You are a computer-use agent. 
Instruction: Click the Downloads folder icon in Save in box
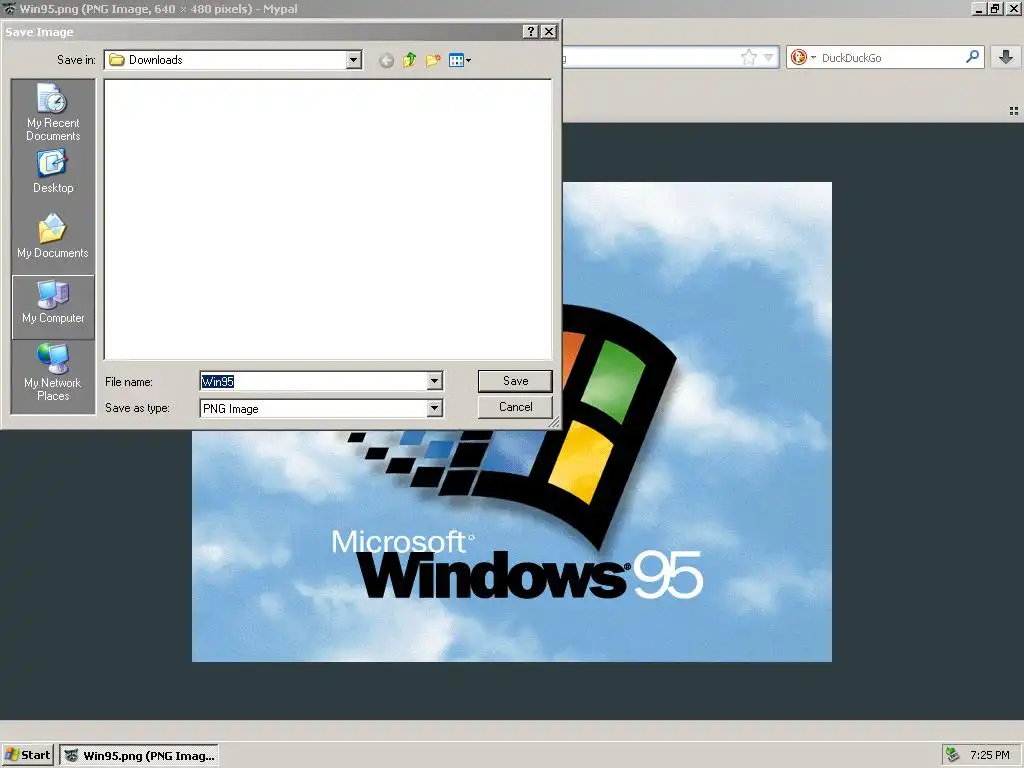pyautogui.click(x=117, y=60)
